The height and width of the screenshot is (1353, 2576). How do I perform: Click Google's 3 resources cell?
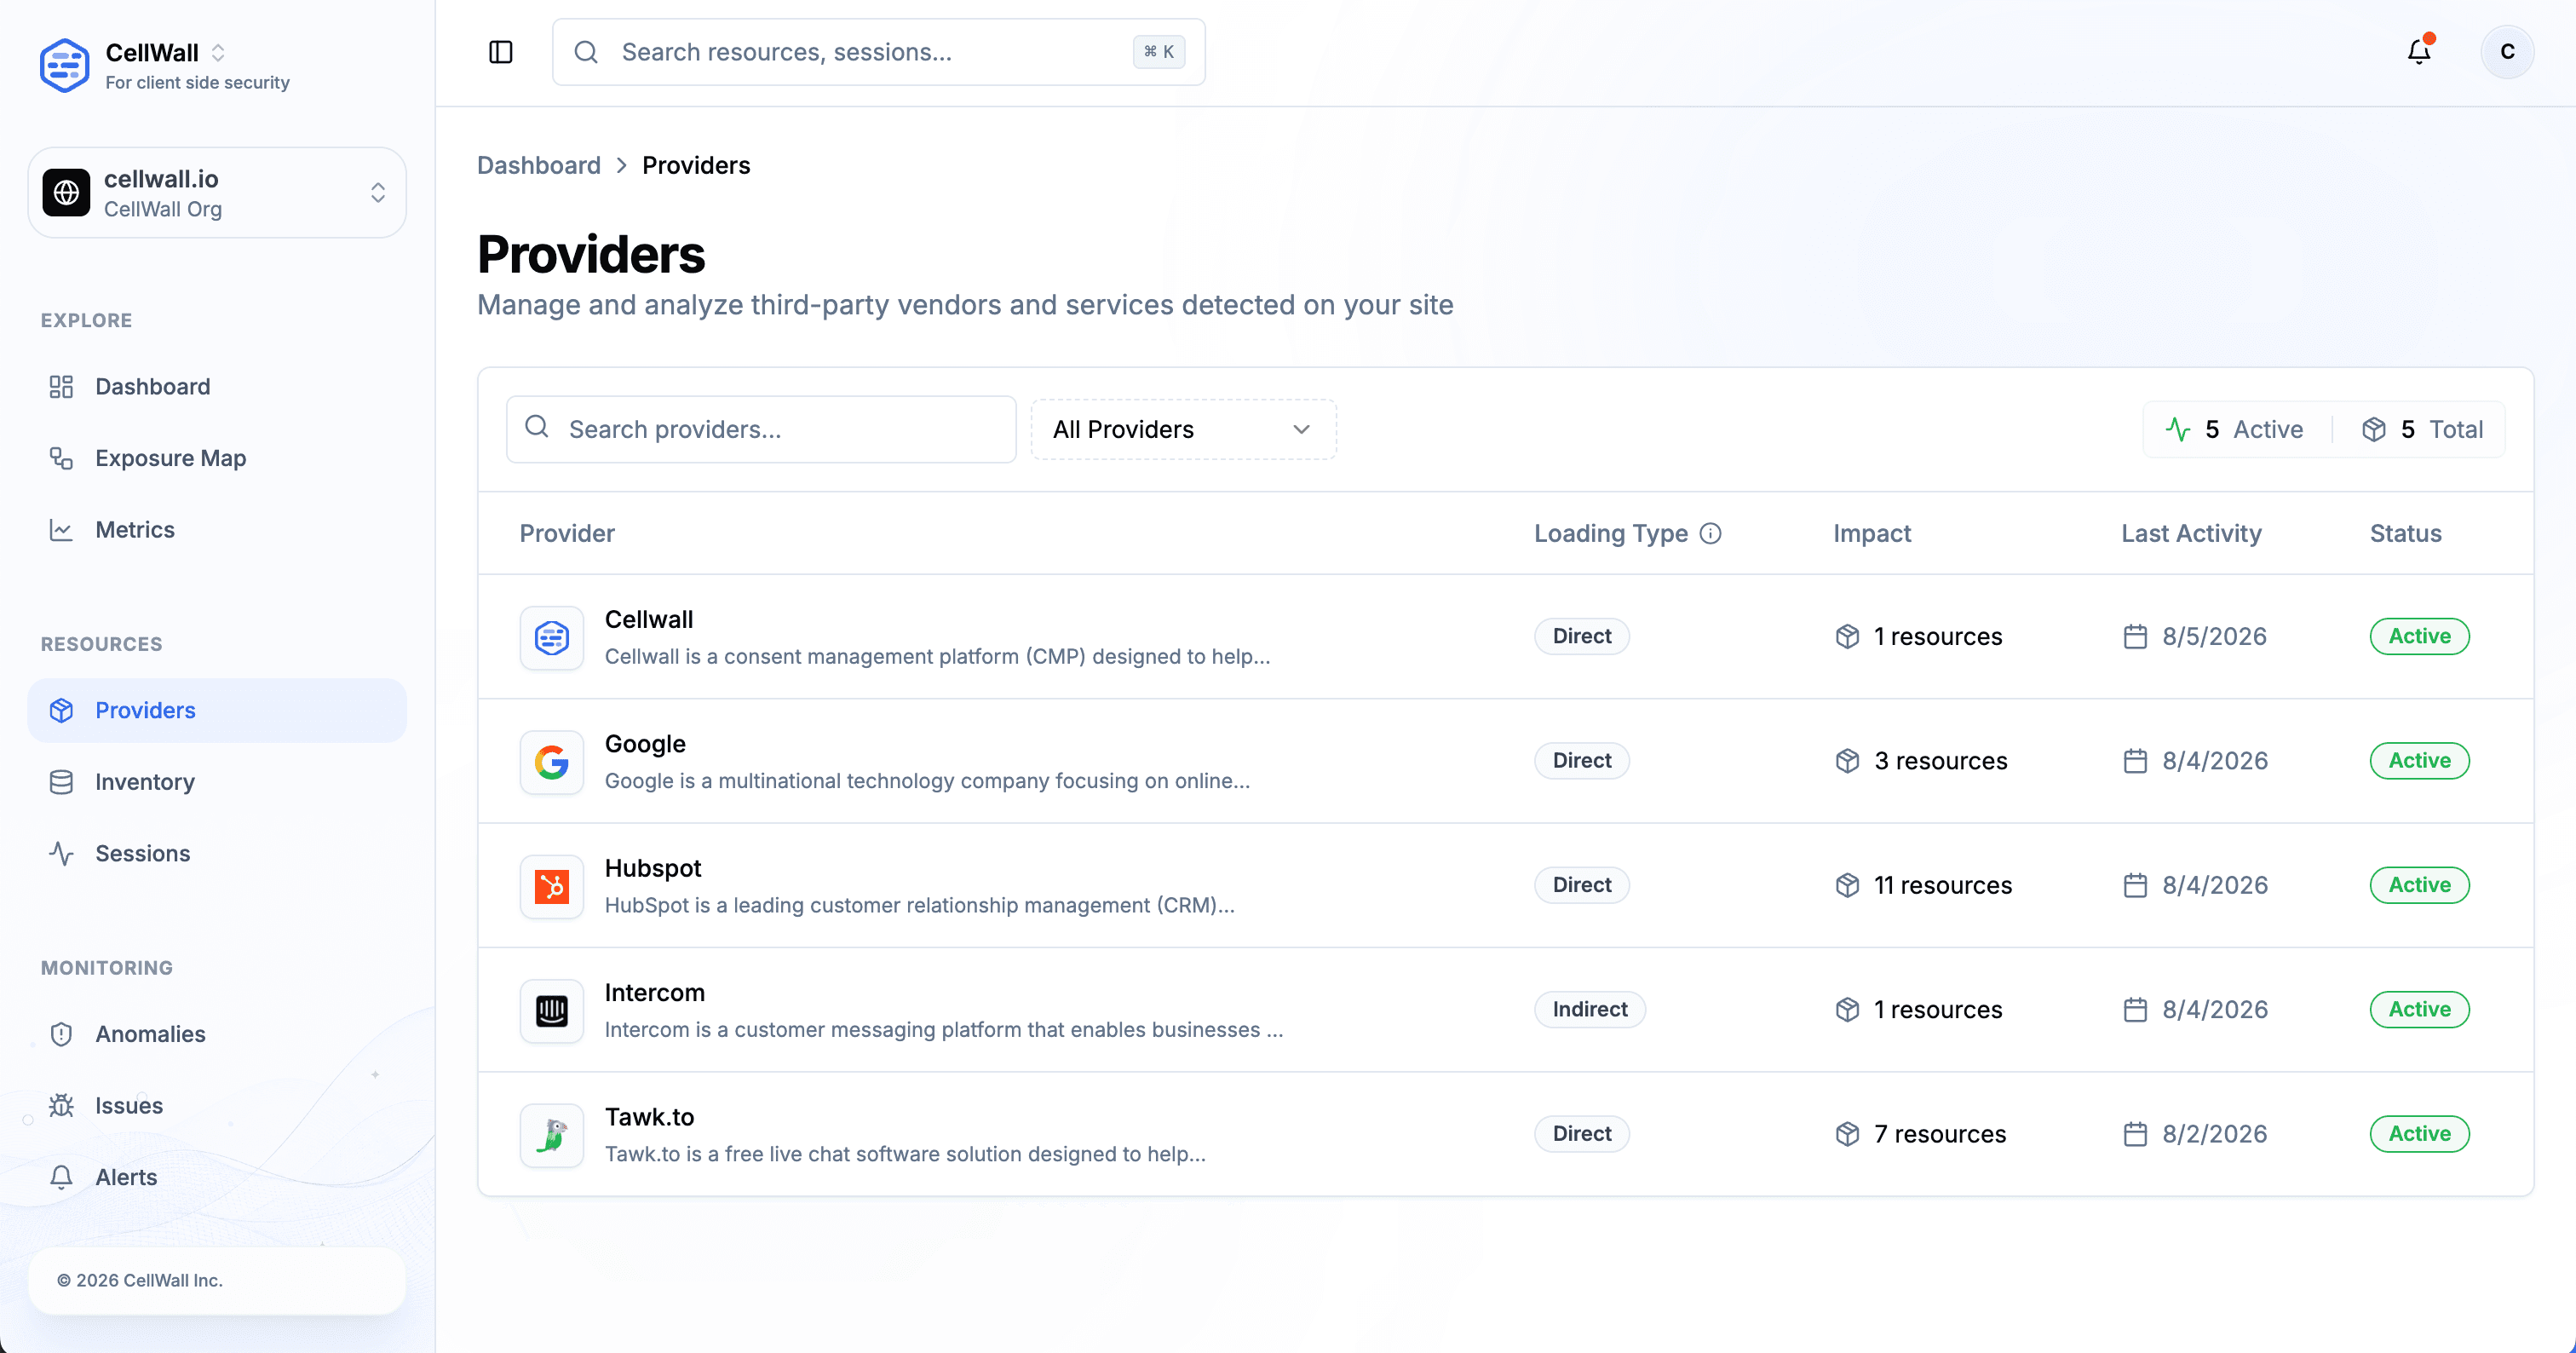coord(1921,761)
